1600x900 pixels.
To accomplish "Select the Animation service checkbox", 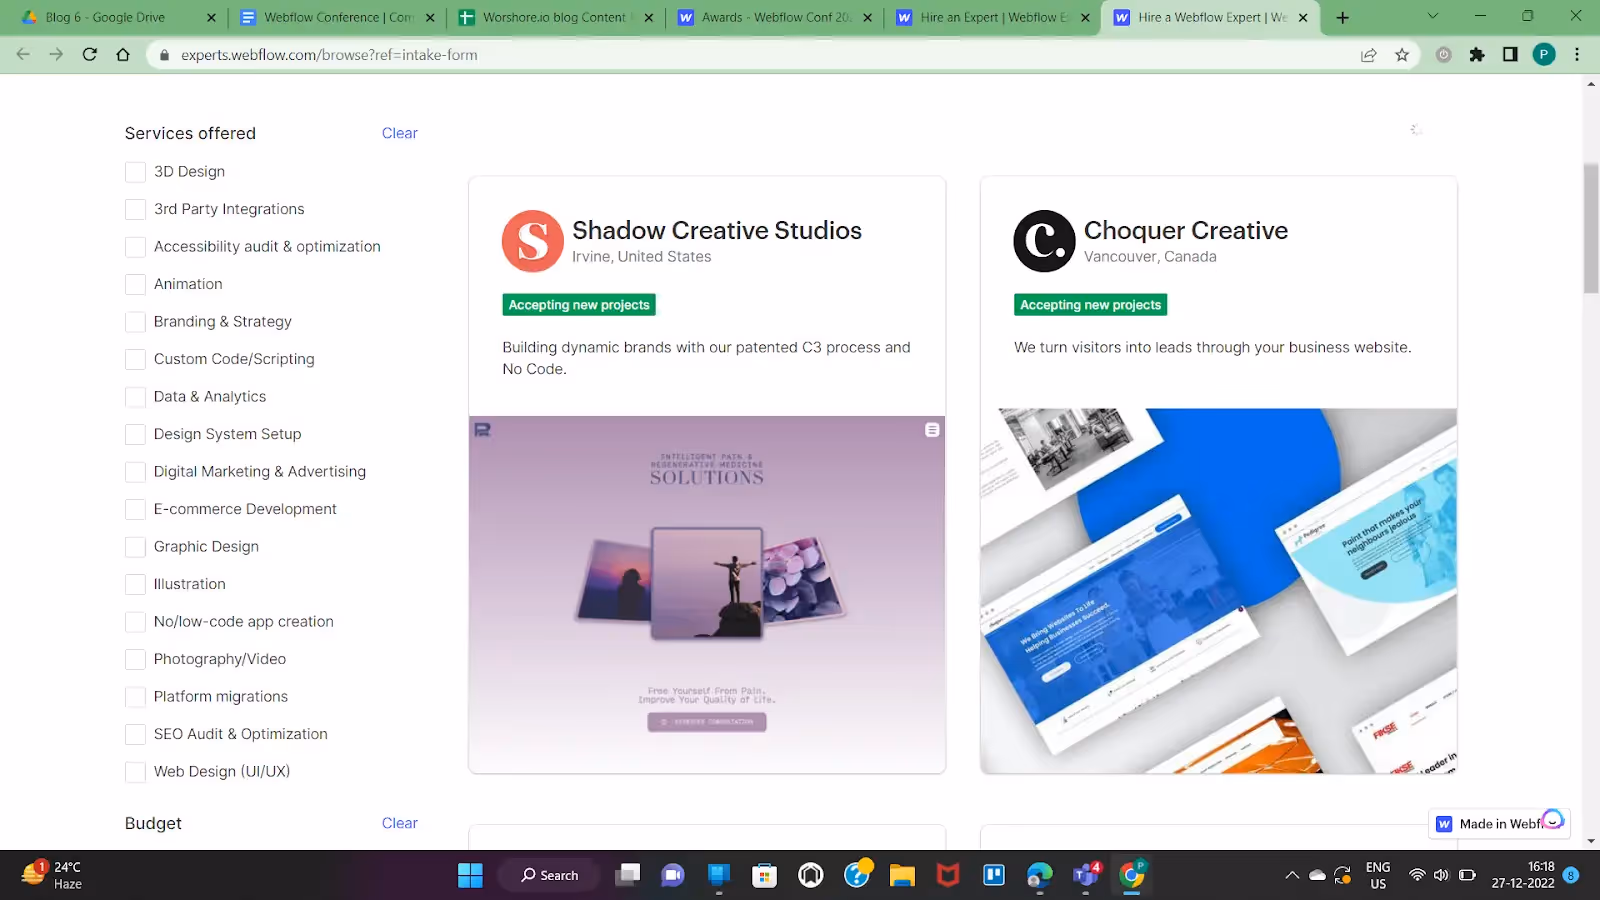I will click(135, 284).
